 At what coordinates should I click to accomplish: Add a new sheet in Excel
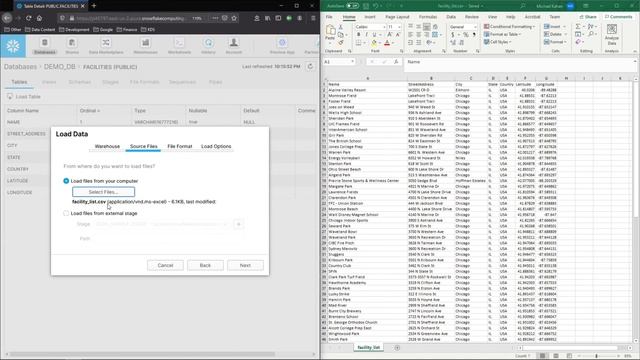click(397, 348)
